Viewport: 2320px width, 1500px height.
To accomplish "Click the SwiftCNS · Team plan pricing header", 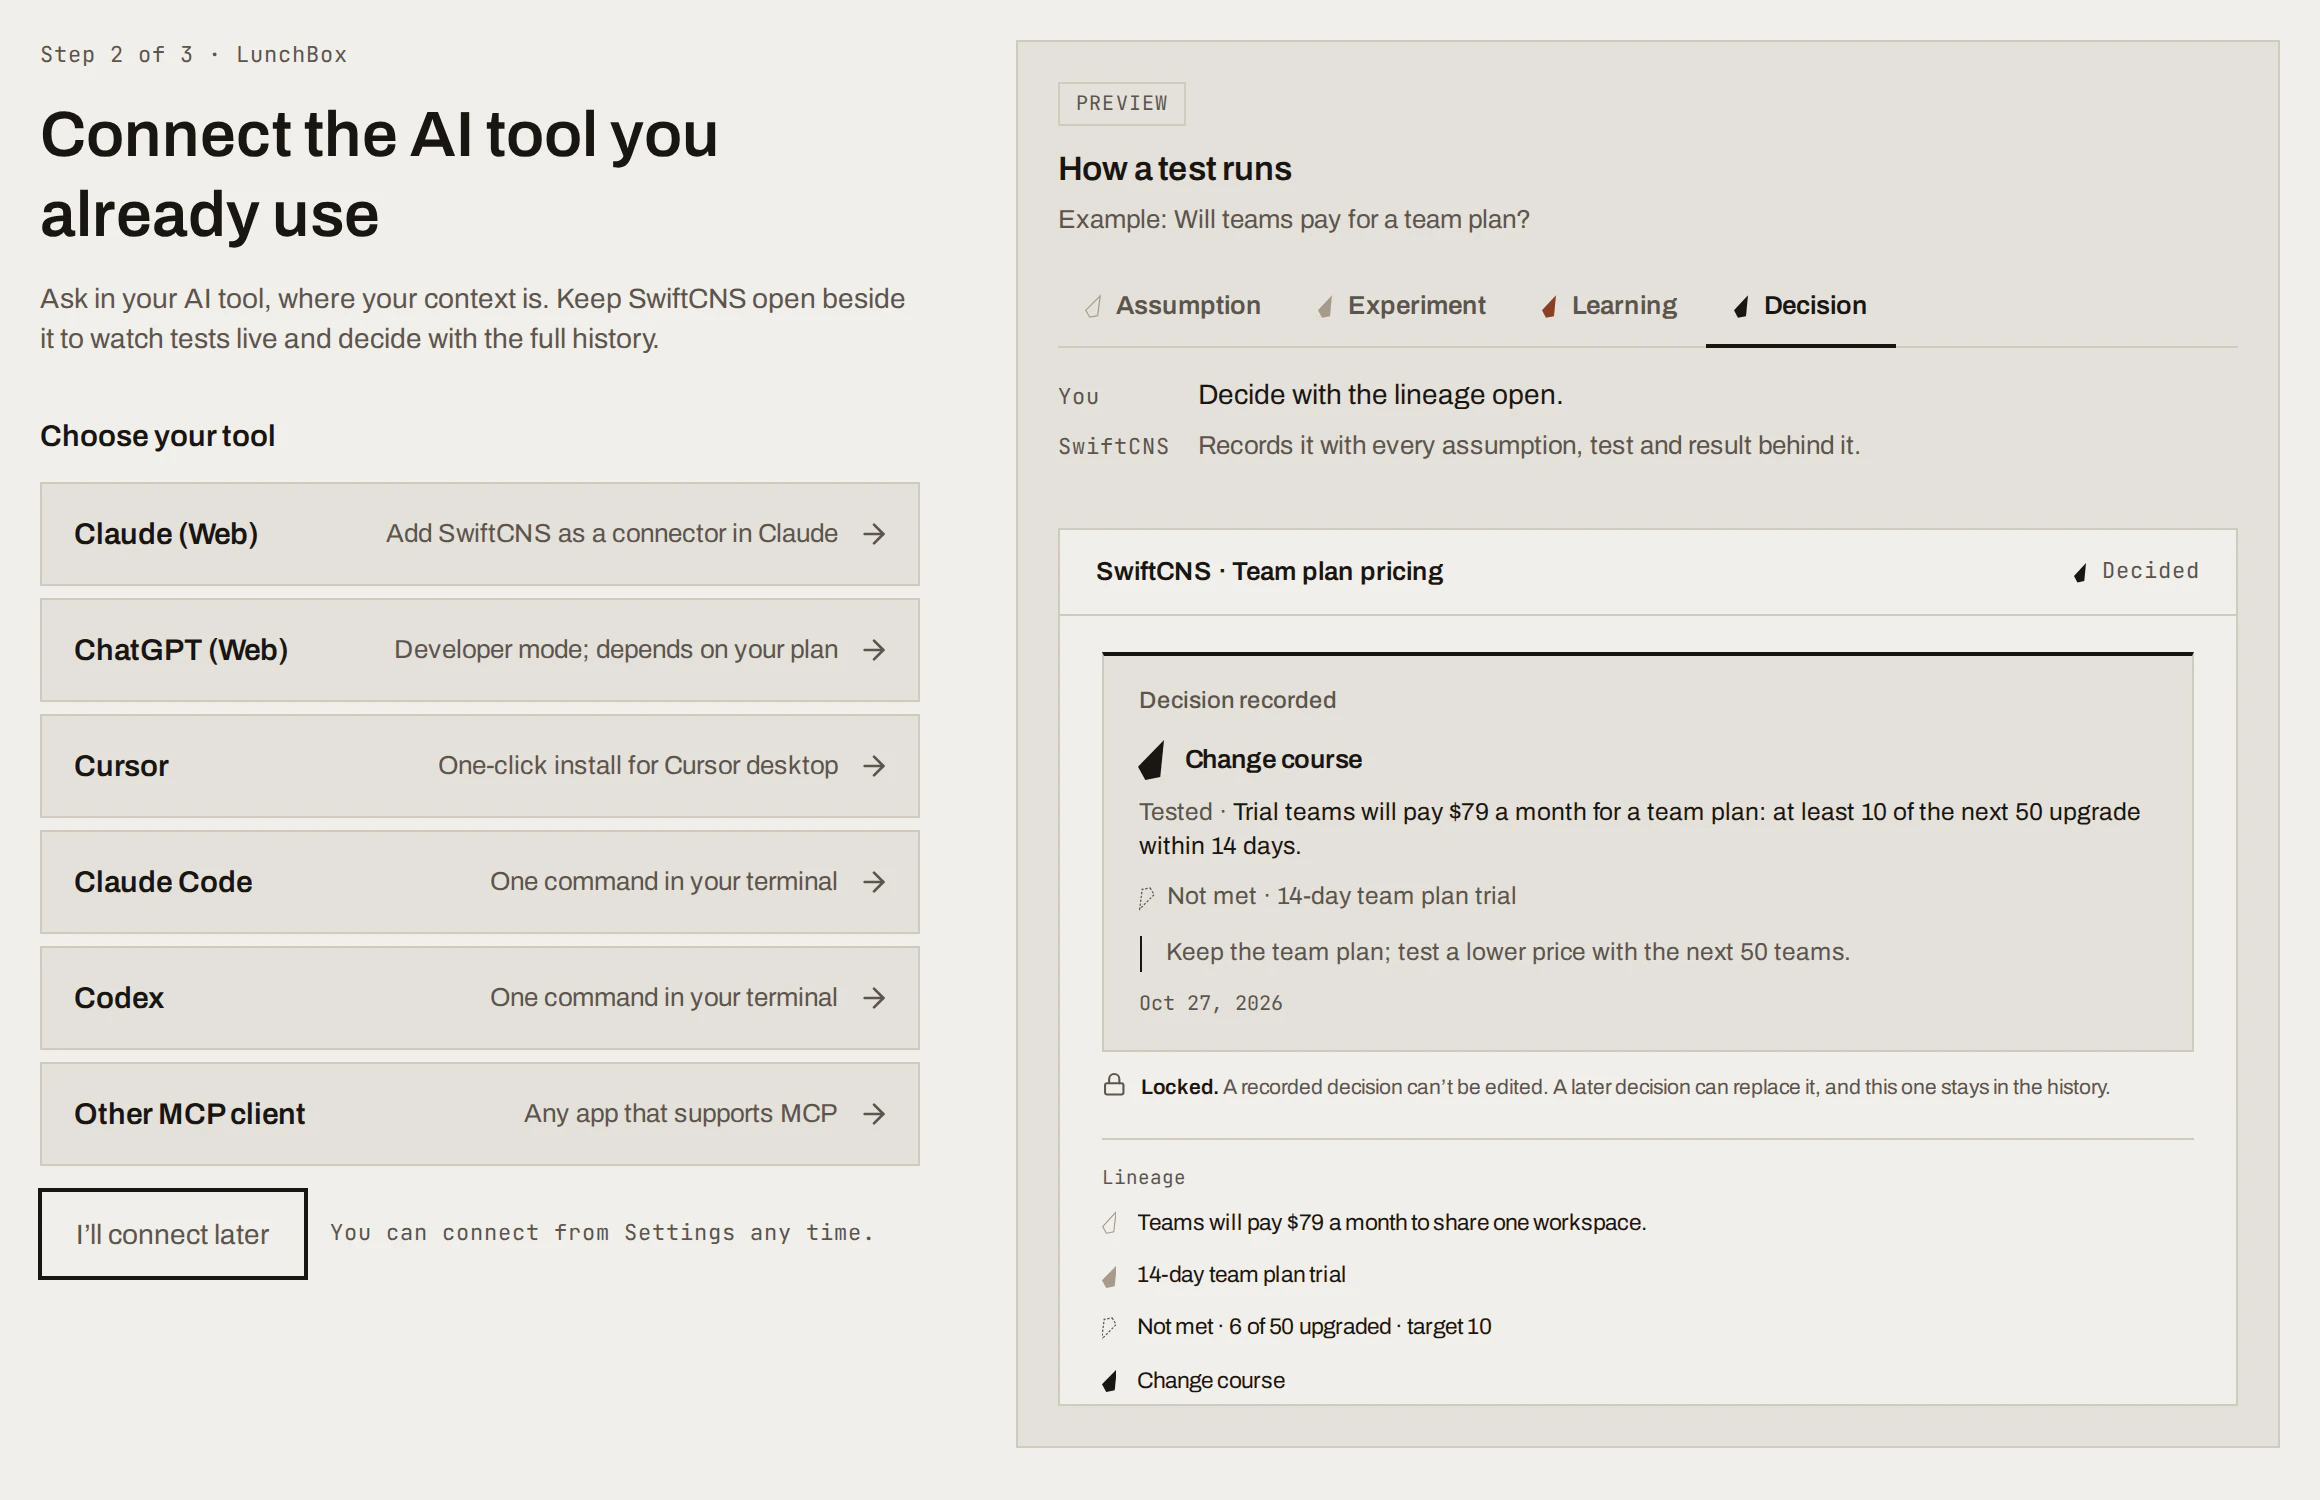I will pyautogui.click(x=1269, y=571).
